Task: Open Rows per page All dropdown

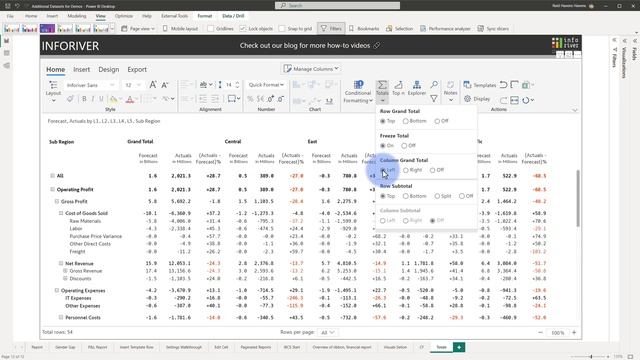Action: click(327, 332)
